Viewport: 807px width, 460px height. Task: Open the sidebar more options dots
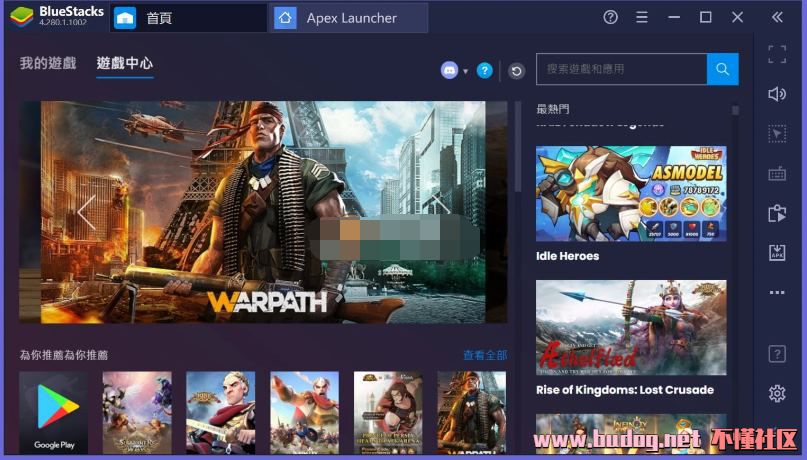(777, 293)
